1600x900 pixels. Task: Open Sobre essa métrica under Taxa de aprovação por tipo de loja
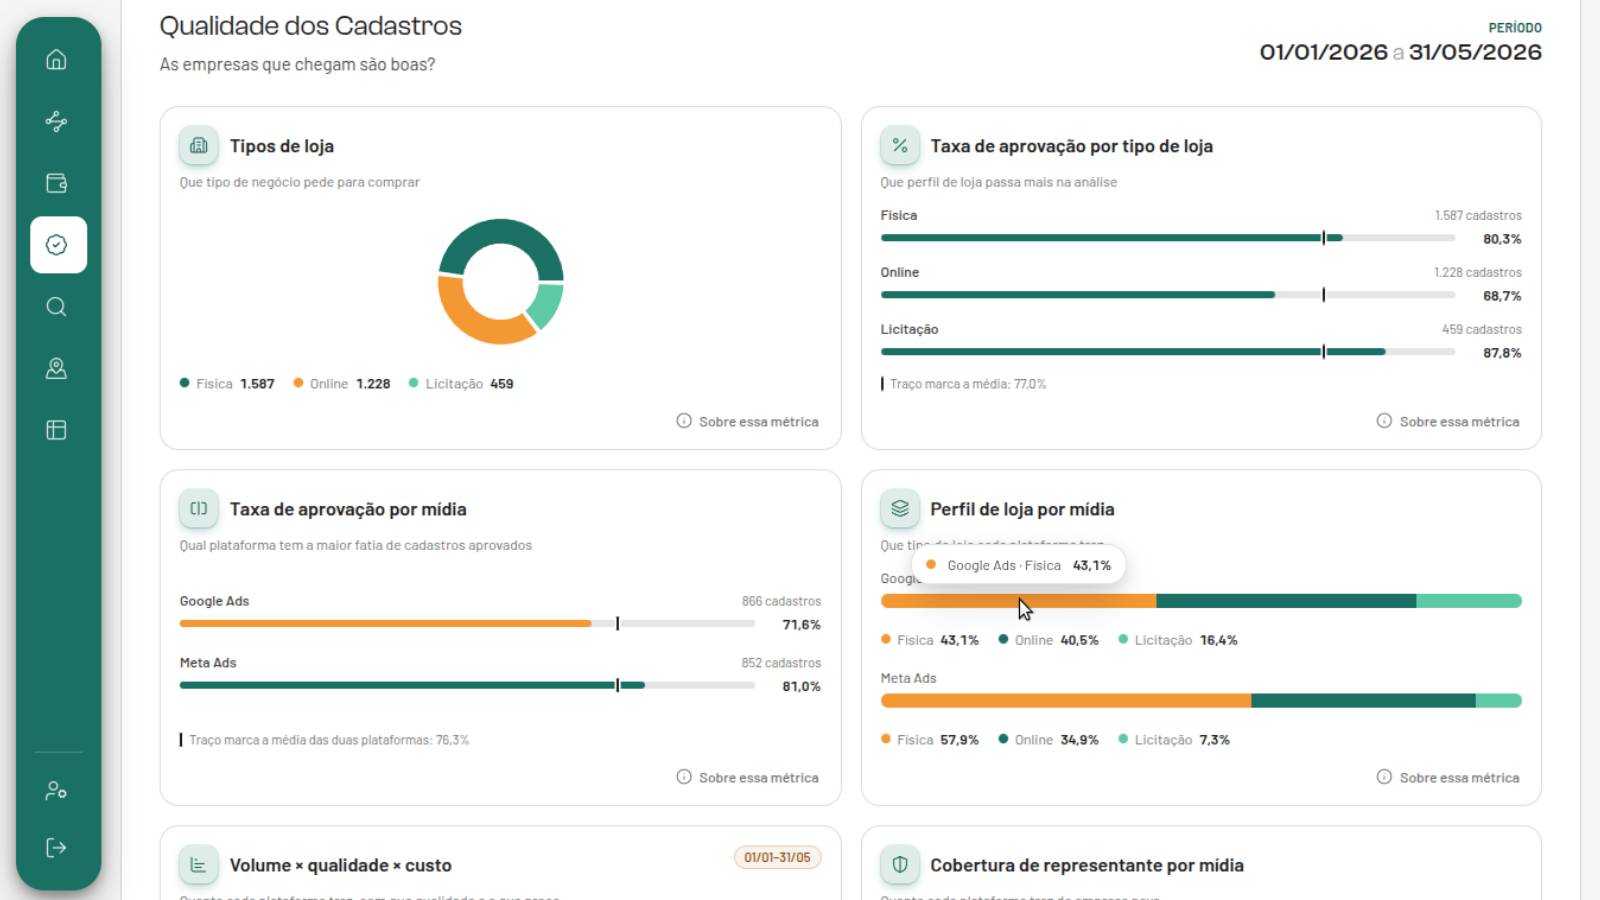click(1448, 422)
